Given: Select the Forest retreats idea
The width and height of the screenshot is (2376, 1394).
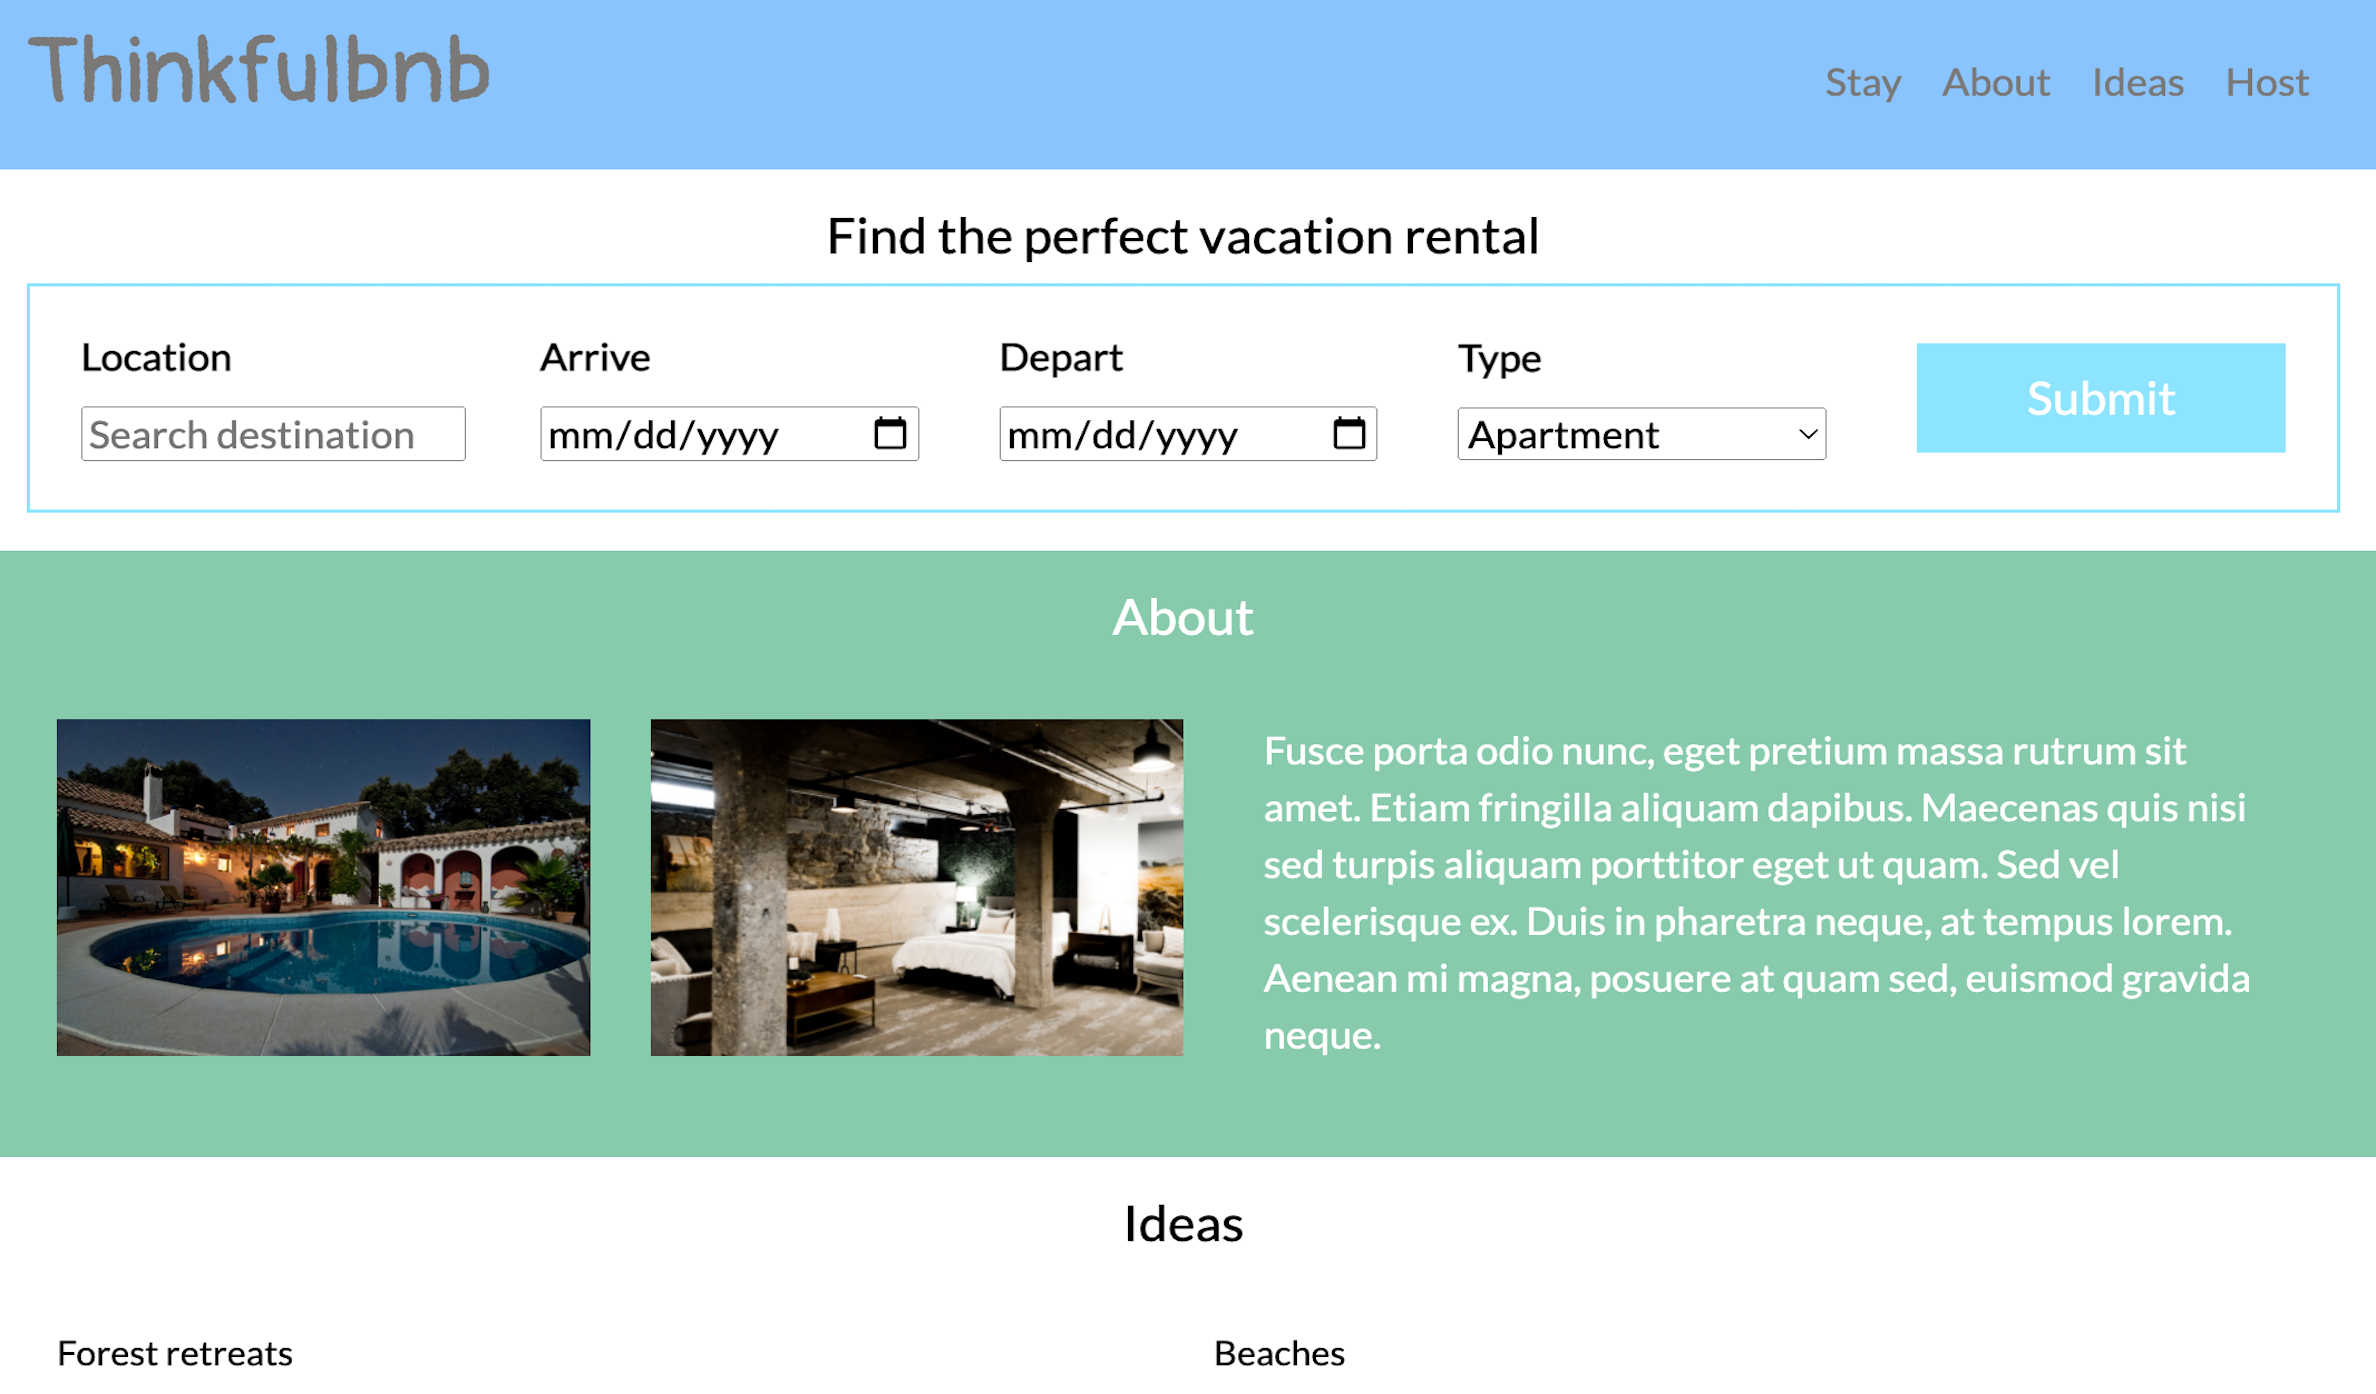Looking at the screenshot, I should point(175,1353).
